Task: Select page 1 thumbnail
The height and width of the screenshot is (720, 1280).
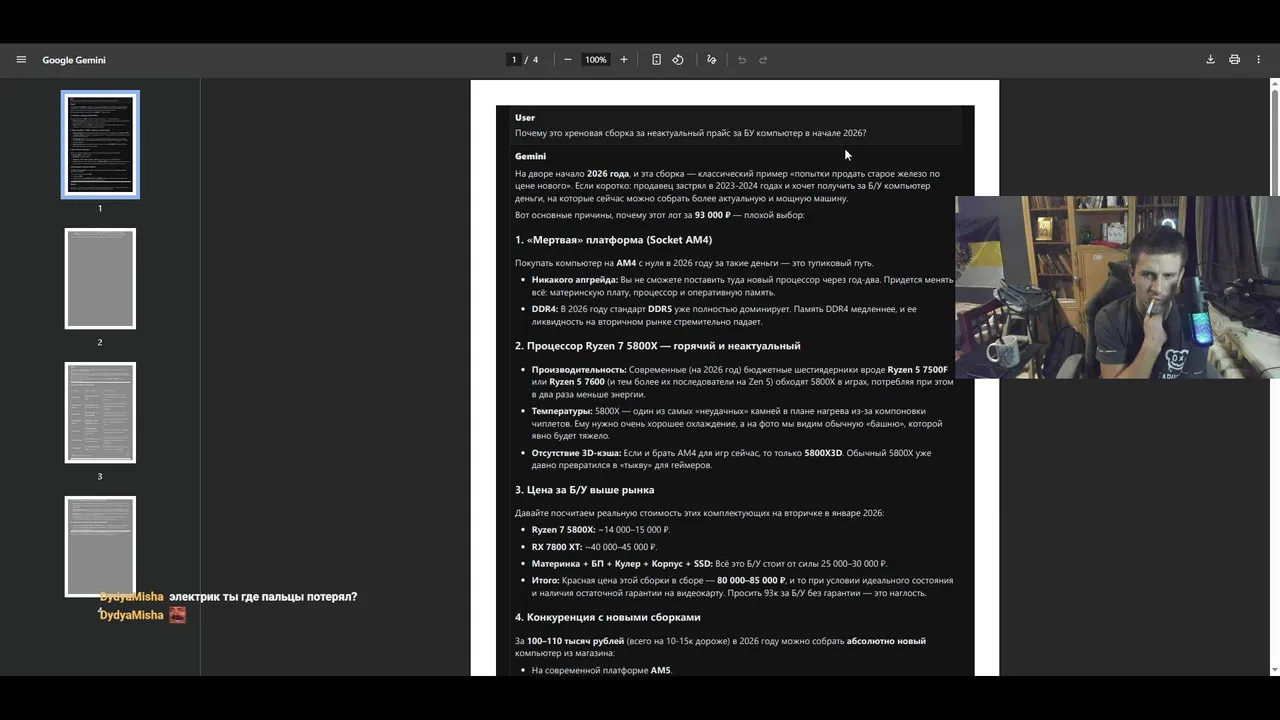Action: 100,145
